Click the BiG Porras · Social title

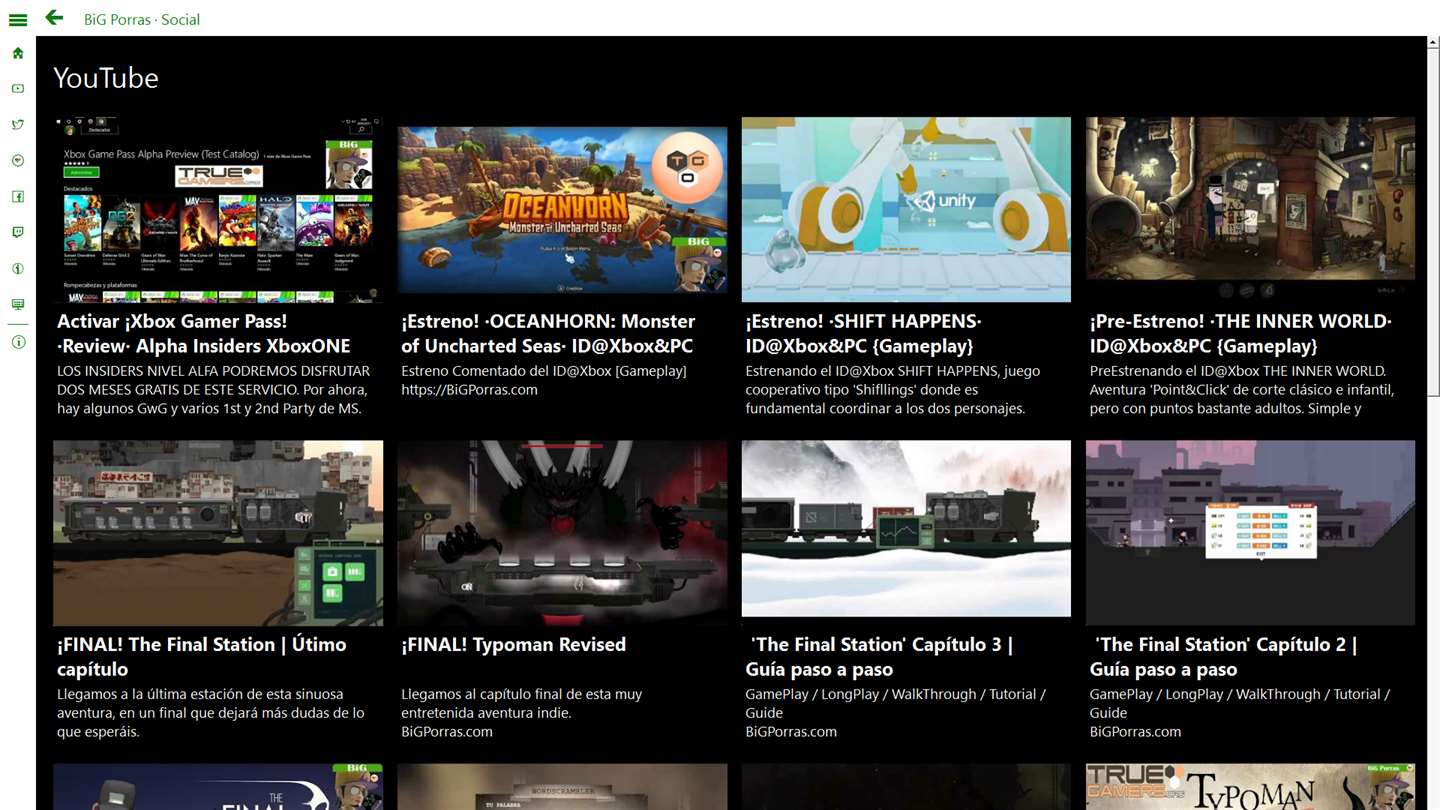pos(142,19)
